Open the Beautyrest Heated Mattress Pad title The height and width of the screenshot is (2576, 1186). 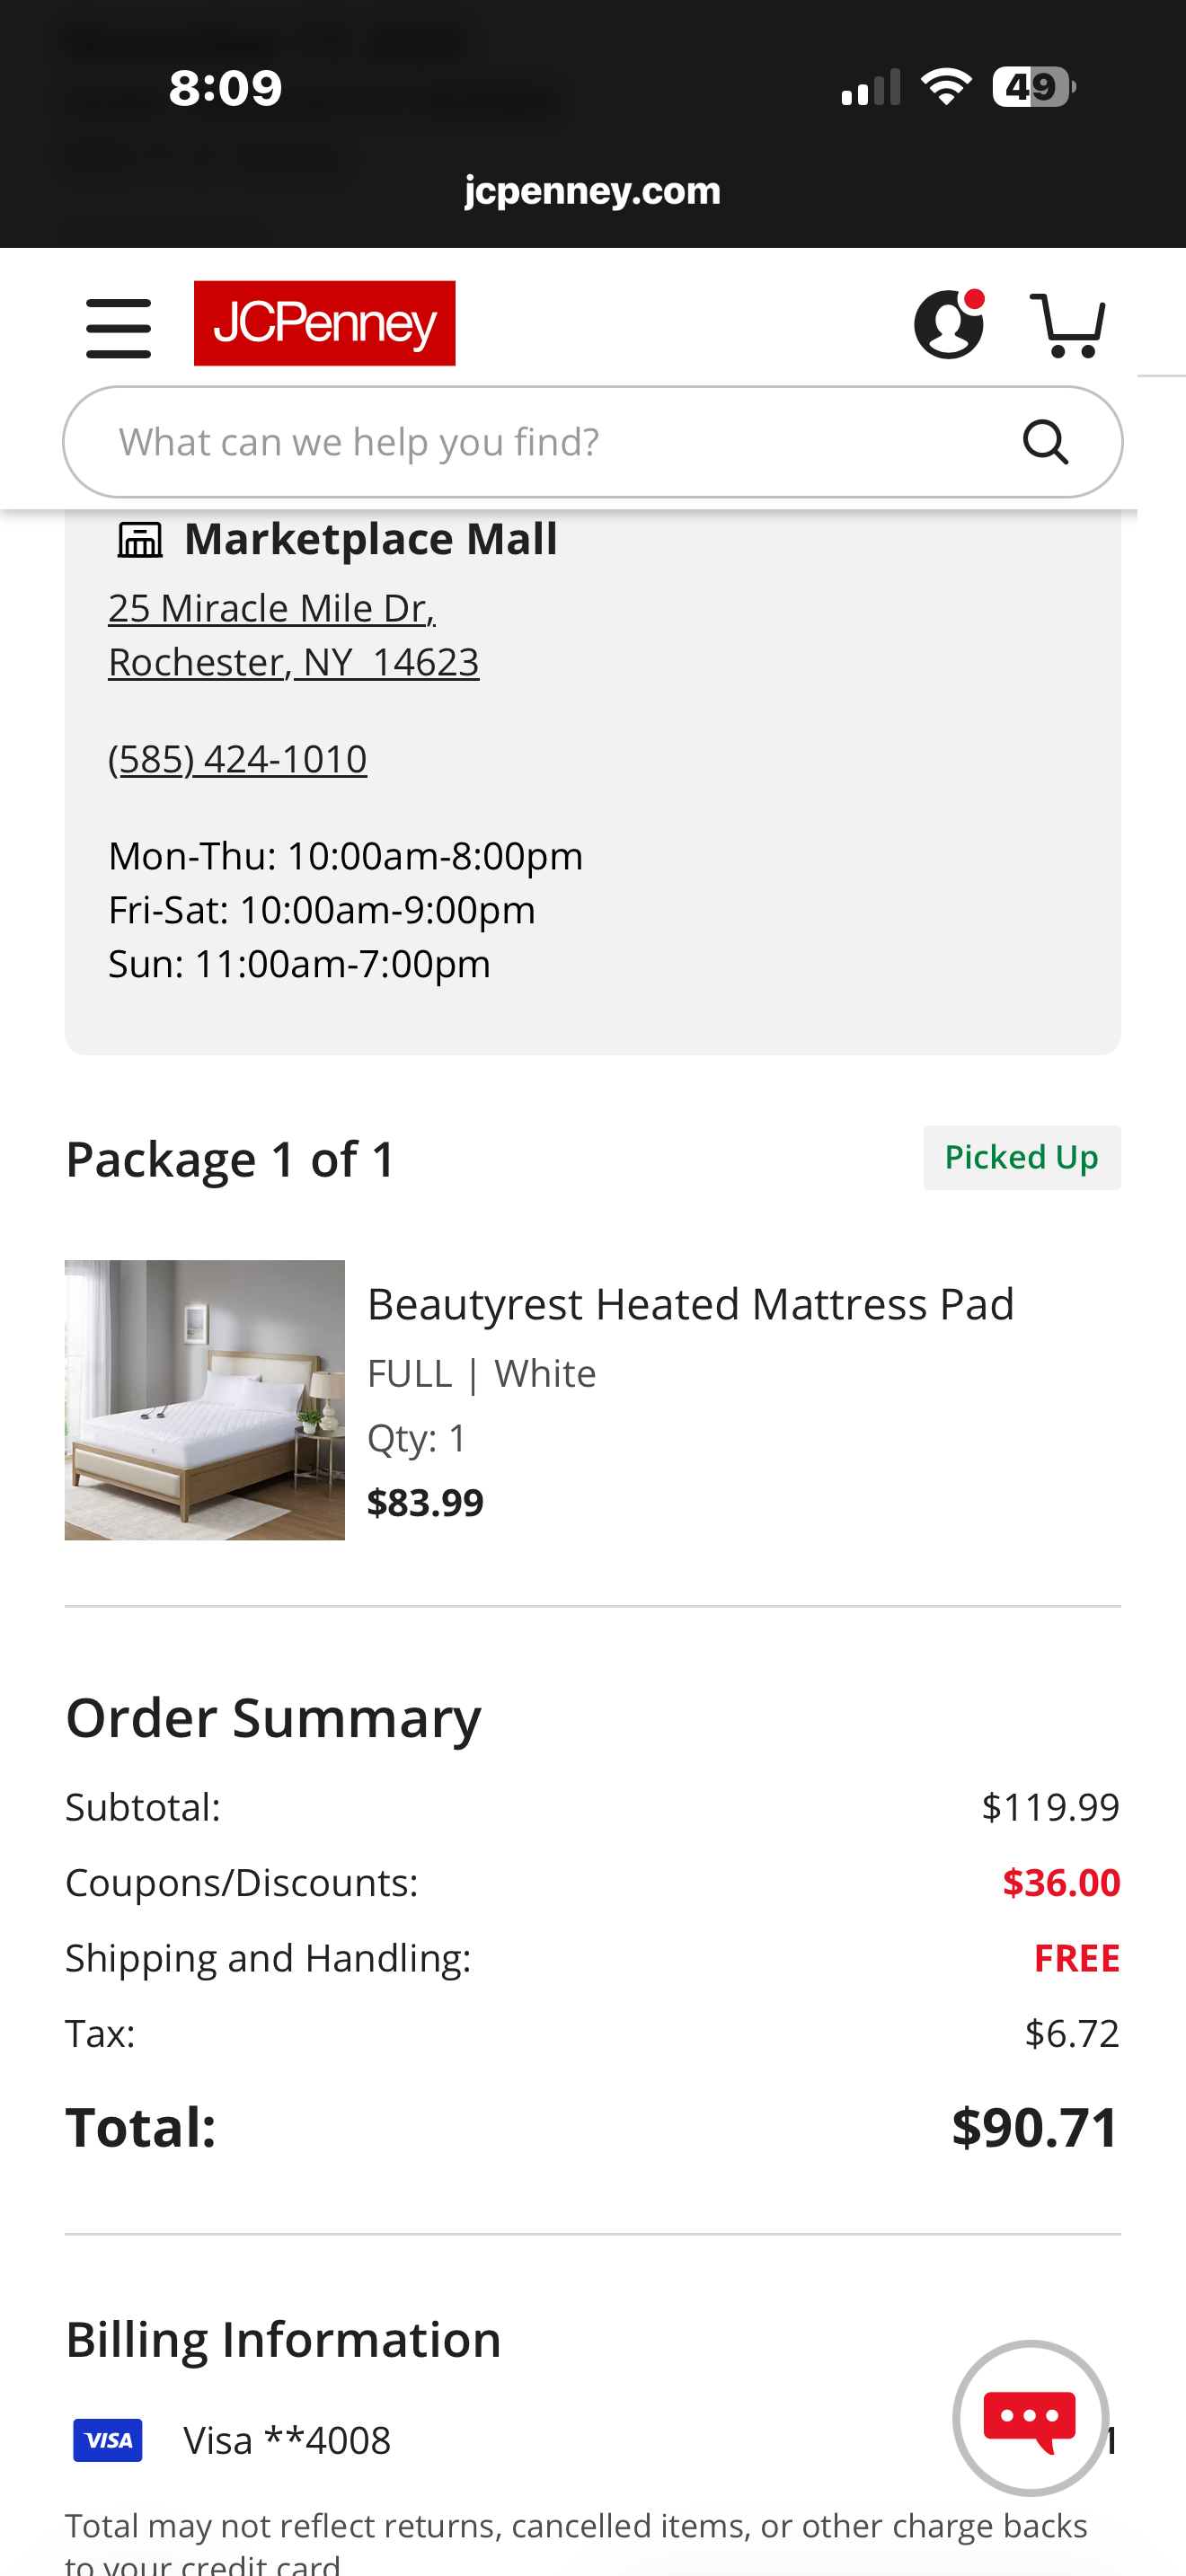pos(690,1304)
